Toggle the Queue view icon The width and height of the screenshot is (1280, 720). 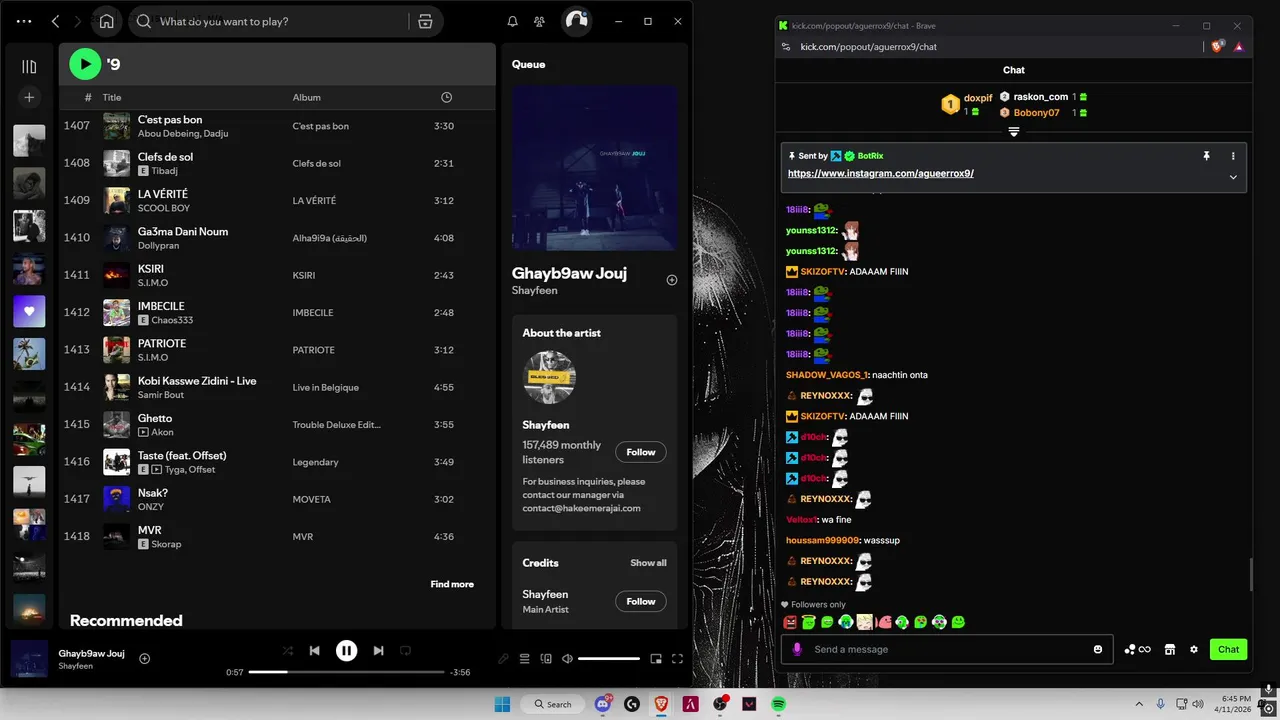coord(525,658)
